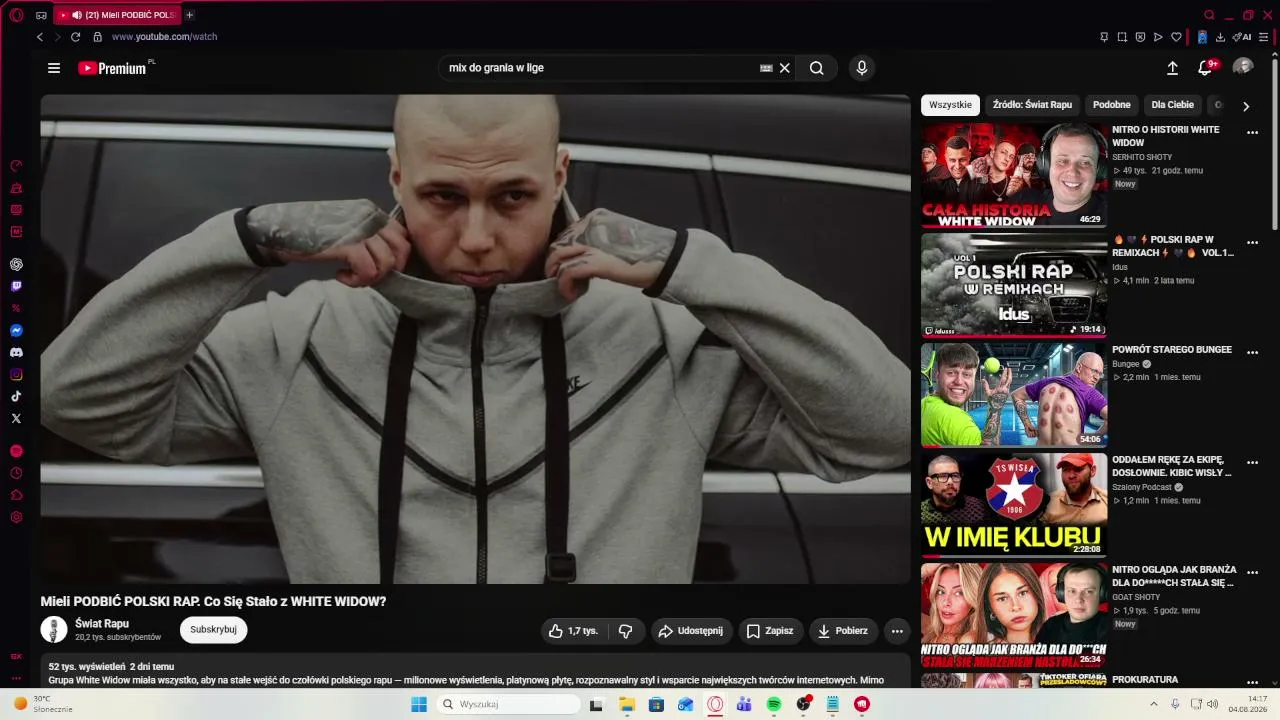This screenshot has height=720, width=1280.
Task: Open options for NITRO O HISTORII WHITE WIDOW
Action: 1252,133
